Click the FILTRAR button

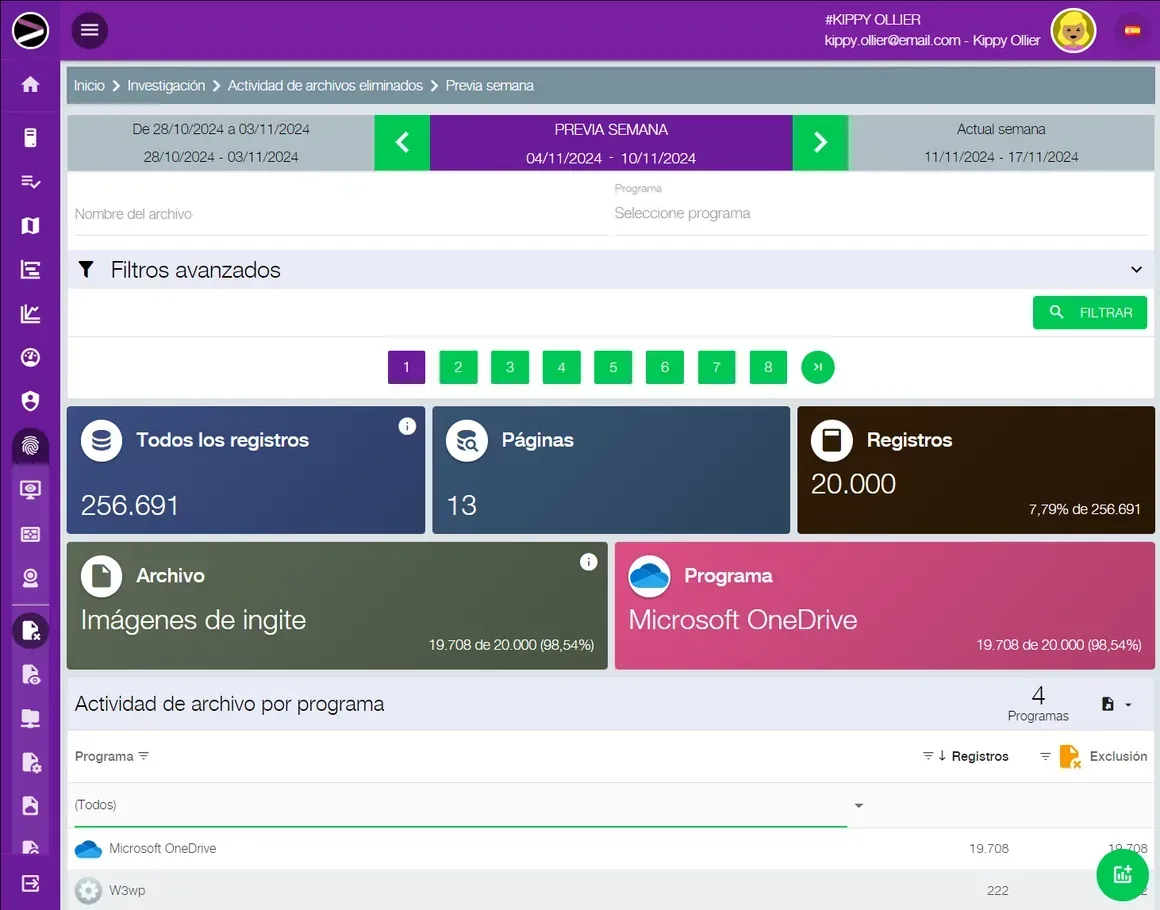pos(1090,313)
